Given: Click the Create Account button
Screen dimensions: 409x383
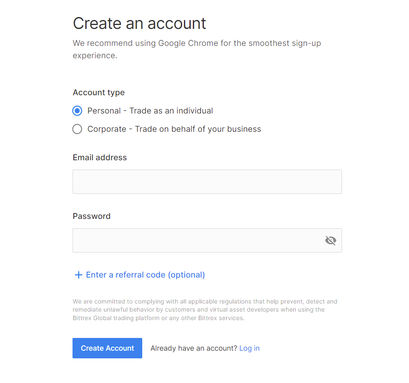Looking at the screenshot, I should (107, 348).
